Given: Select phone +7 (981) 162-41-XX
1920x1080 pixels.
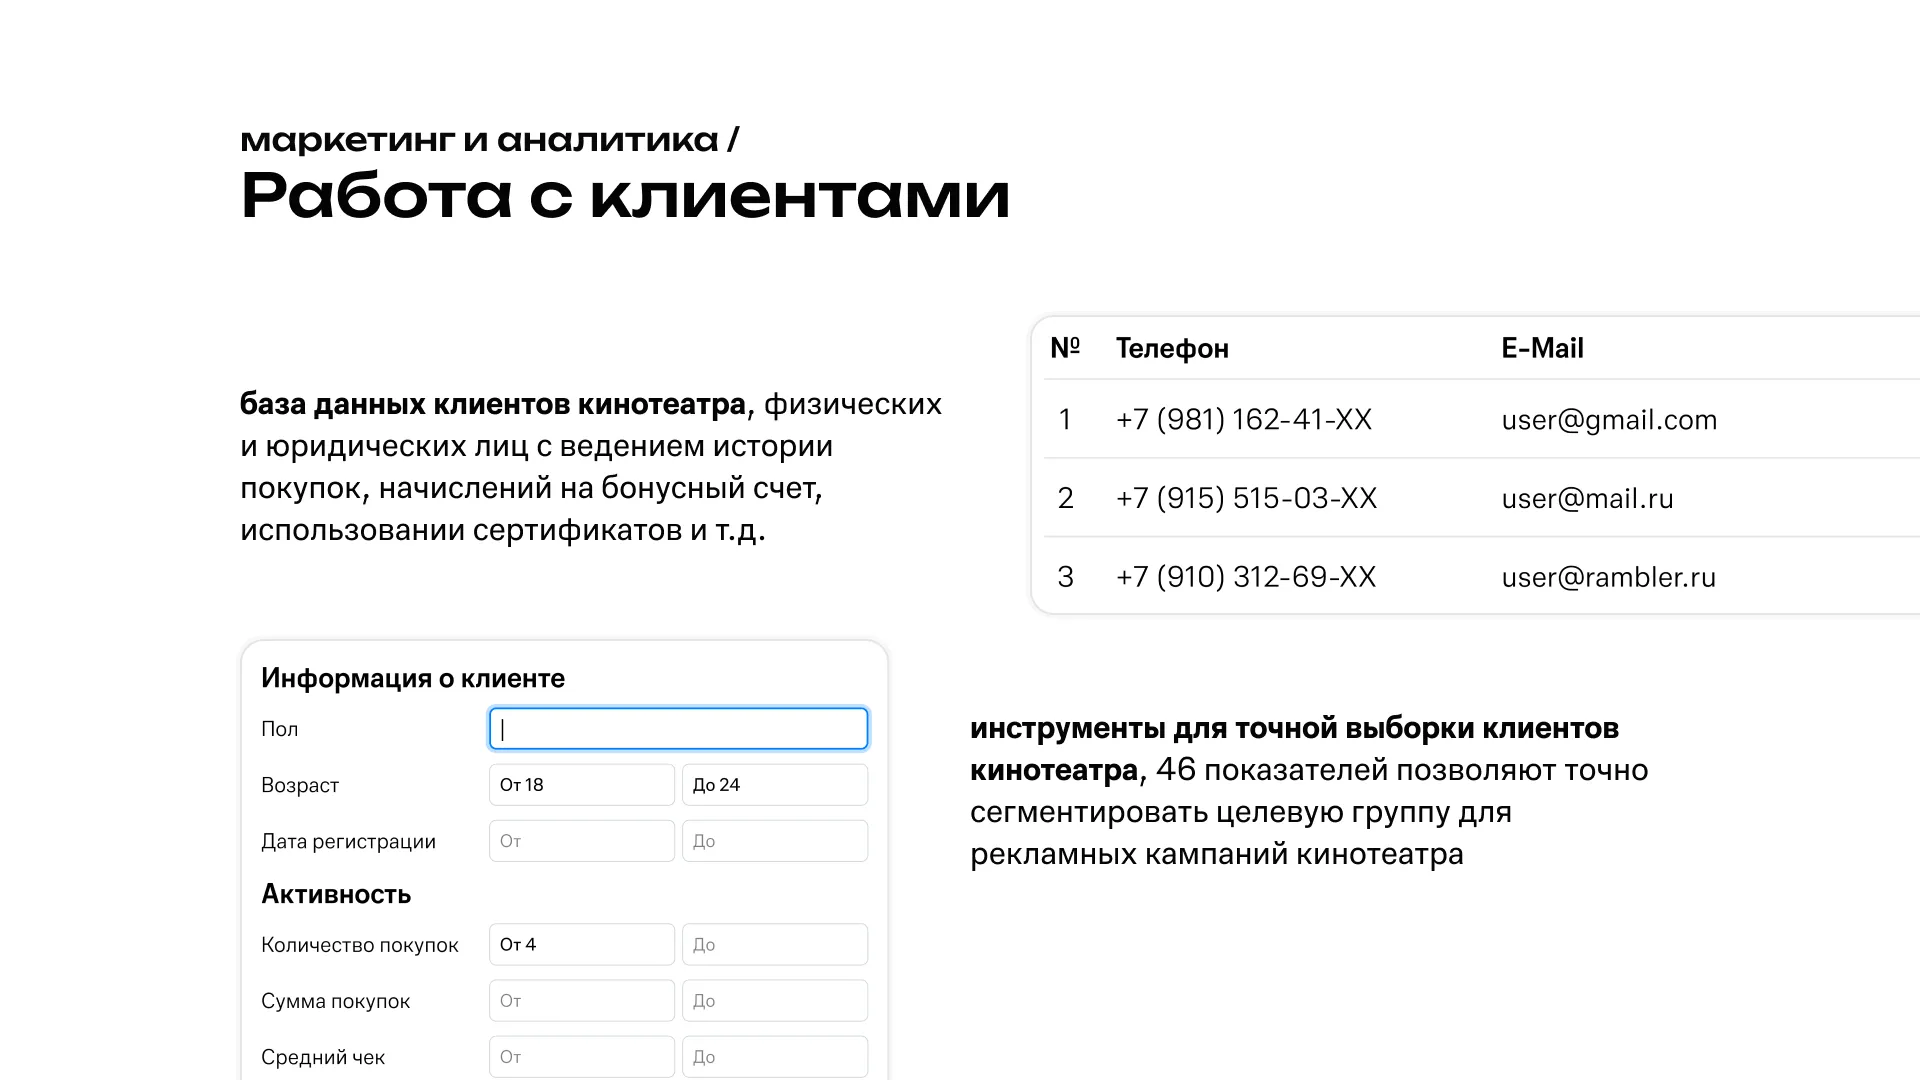Looking at the screenshot, I should [1244, 419].
